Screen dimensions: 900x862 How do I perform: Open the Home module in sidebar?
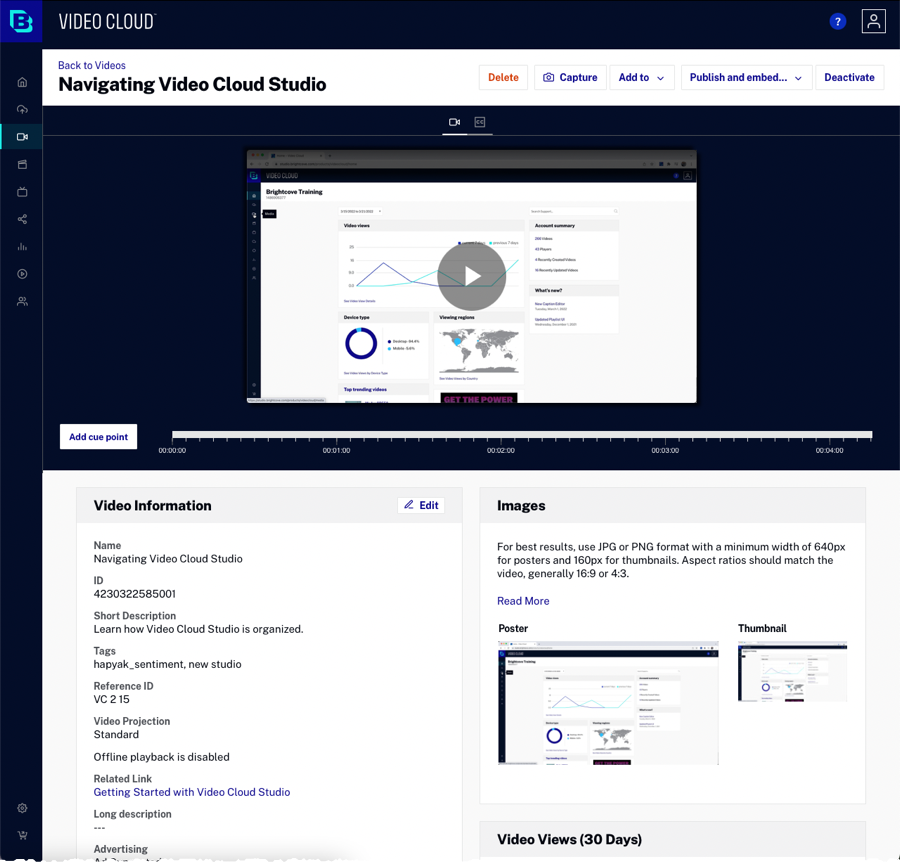click(22, 82)
